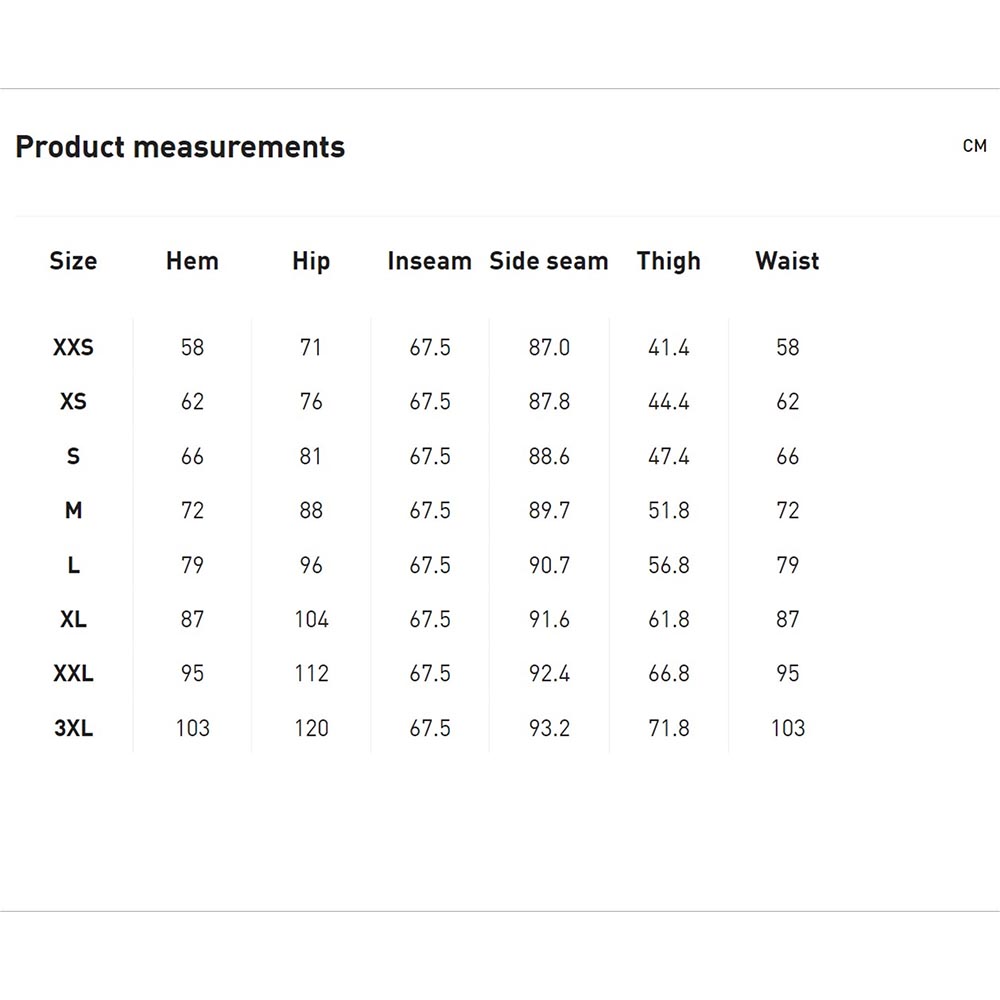The image size is (1000, 1000).
Task: Select the Inseam value in XXL row
Action: click(x=430, y=673)
